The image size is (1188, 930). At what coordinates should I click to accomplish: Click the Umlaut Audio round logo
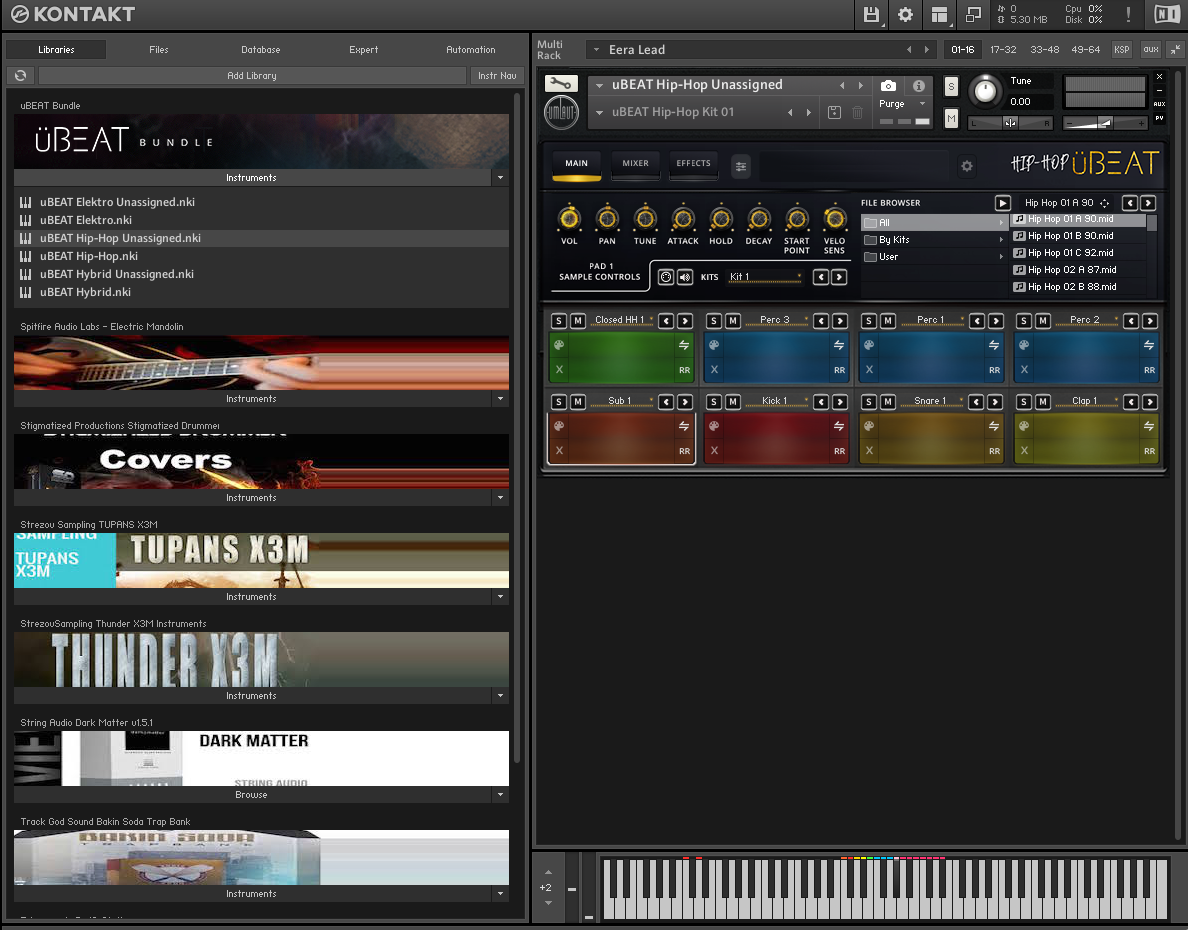(561, 113)
